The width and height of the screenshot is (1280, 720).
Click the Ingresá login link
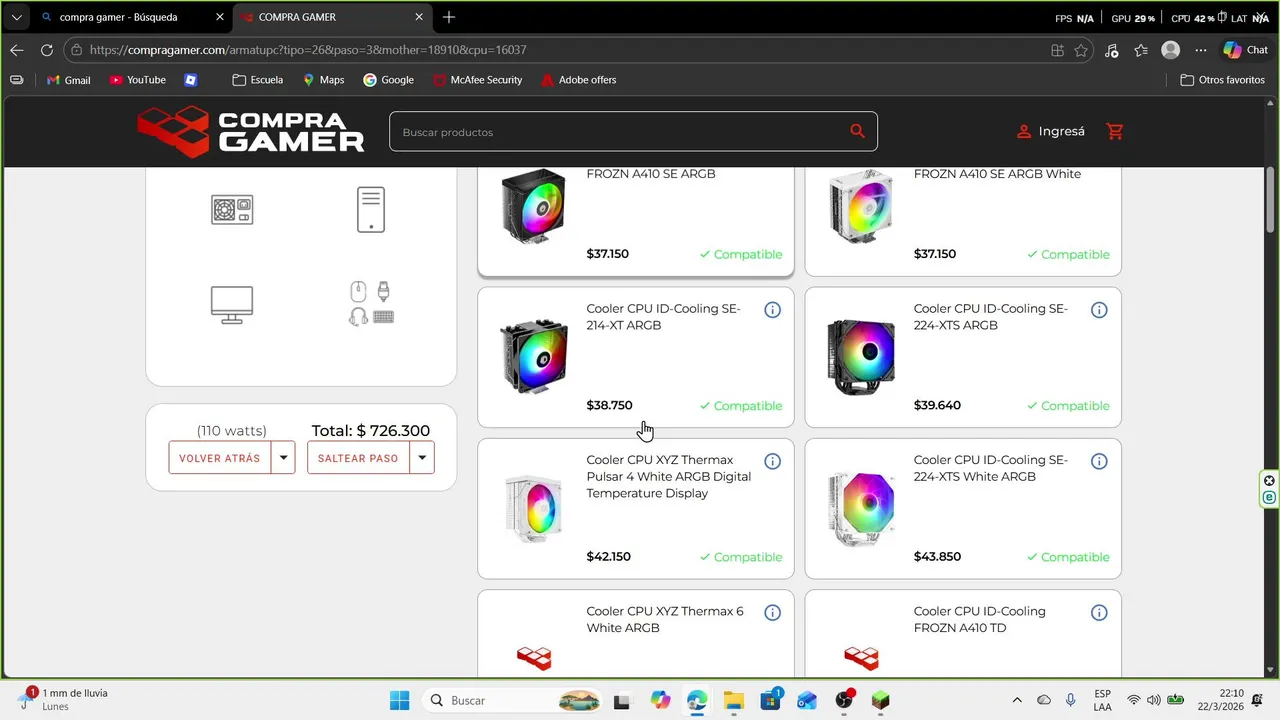pyautogui.click(x=1051, y=131)
